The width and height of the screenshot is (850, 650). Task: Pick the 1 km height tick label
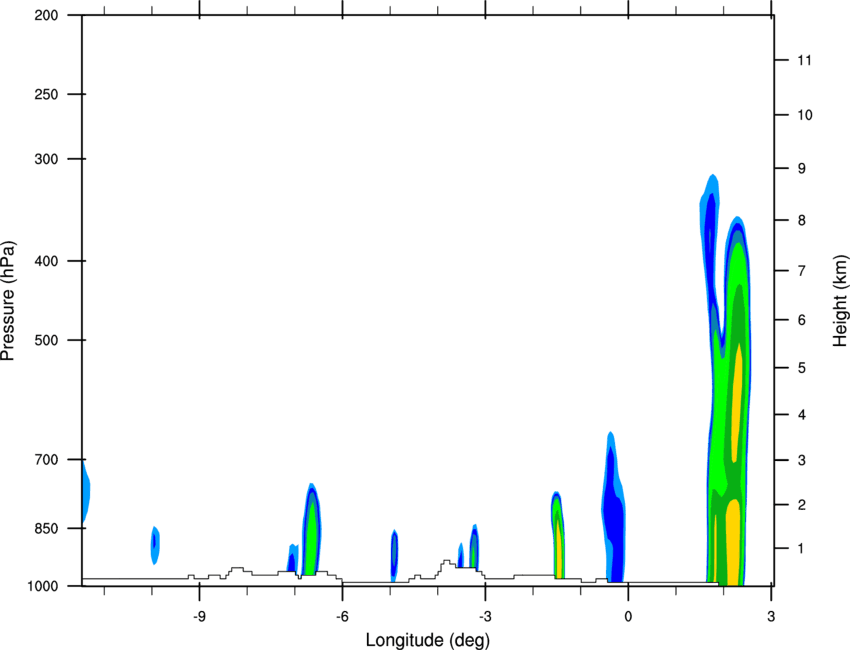(x=801, y=549)
